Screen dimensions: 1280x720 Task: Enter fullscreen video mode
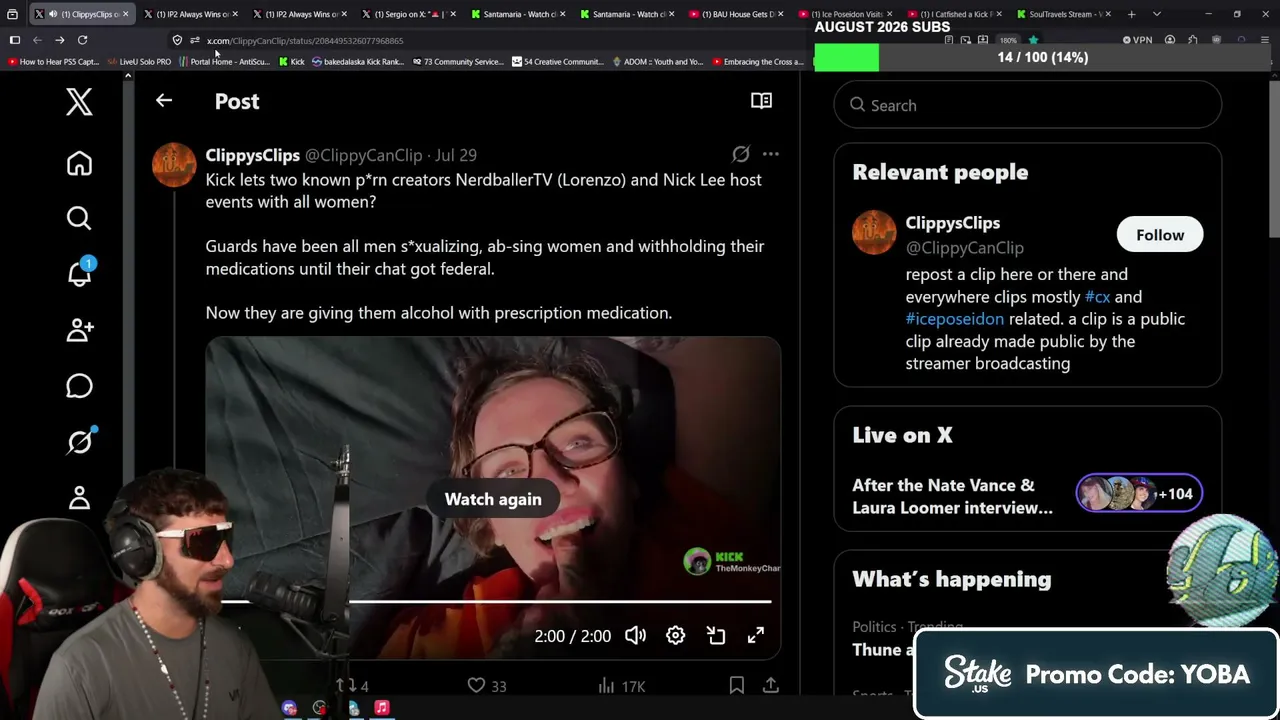[755, 635]
